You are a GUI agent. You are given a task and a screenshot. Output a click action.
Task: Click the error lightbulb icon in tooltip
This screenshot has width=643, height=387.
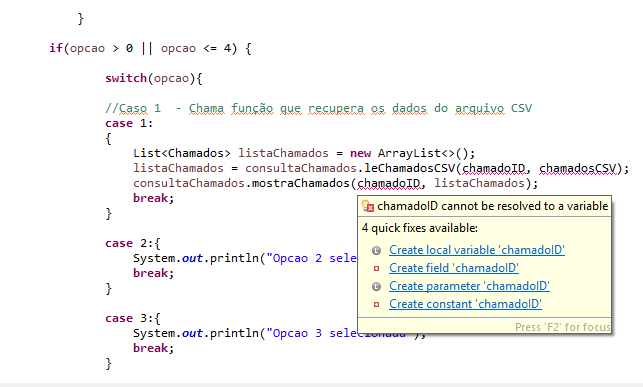pyautogui.click(x=368, y=206)
